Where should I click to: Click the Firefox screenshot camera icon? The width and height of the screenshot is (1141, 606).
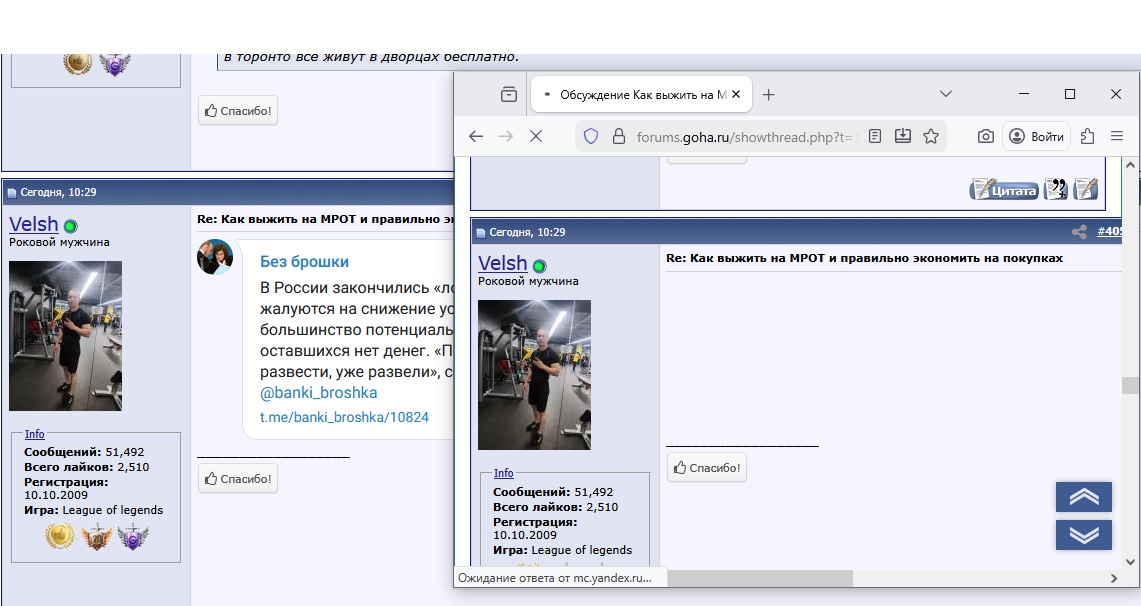coord(985,136)
